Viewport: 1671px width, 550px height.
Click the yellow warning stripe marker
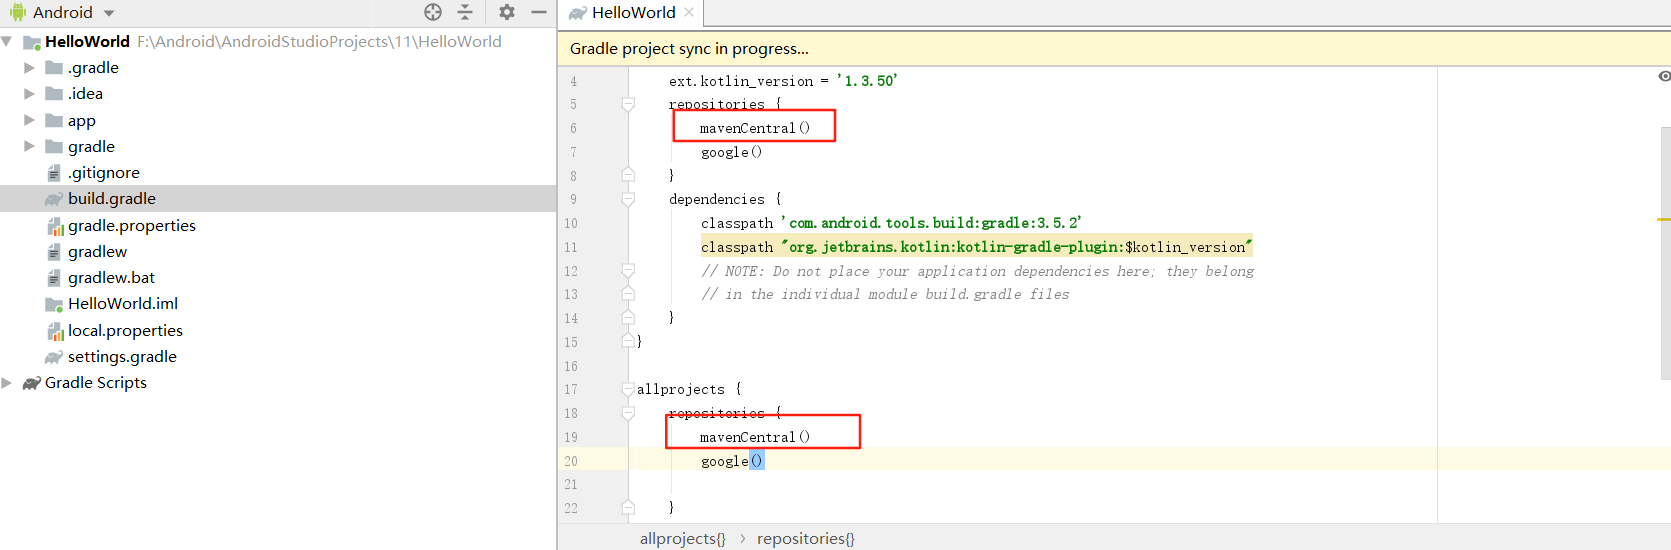click(x=1664, y=219)
